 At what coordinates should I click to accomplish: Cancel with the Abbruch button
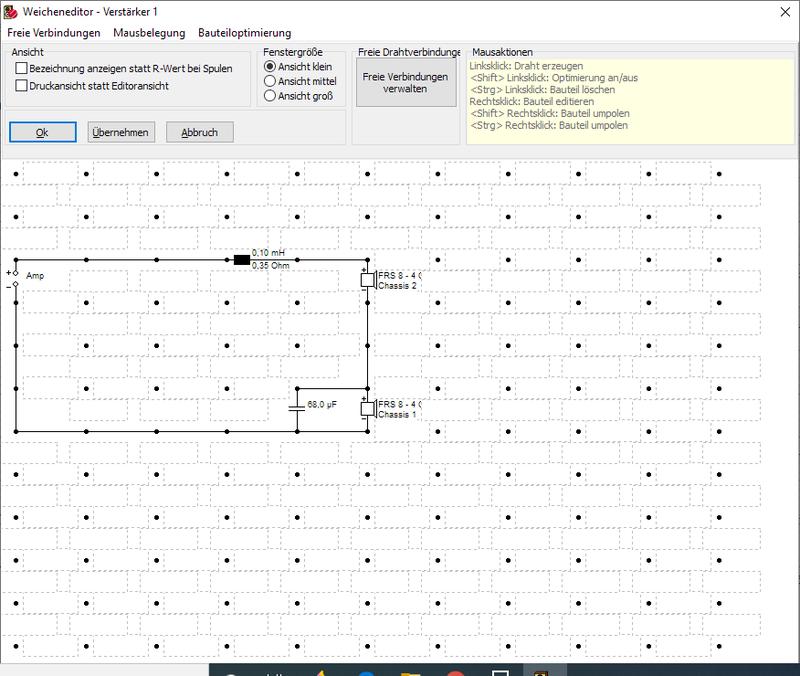click(x=199, y=132)
